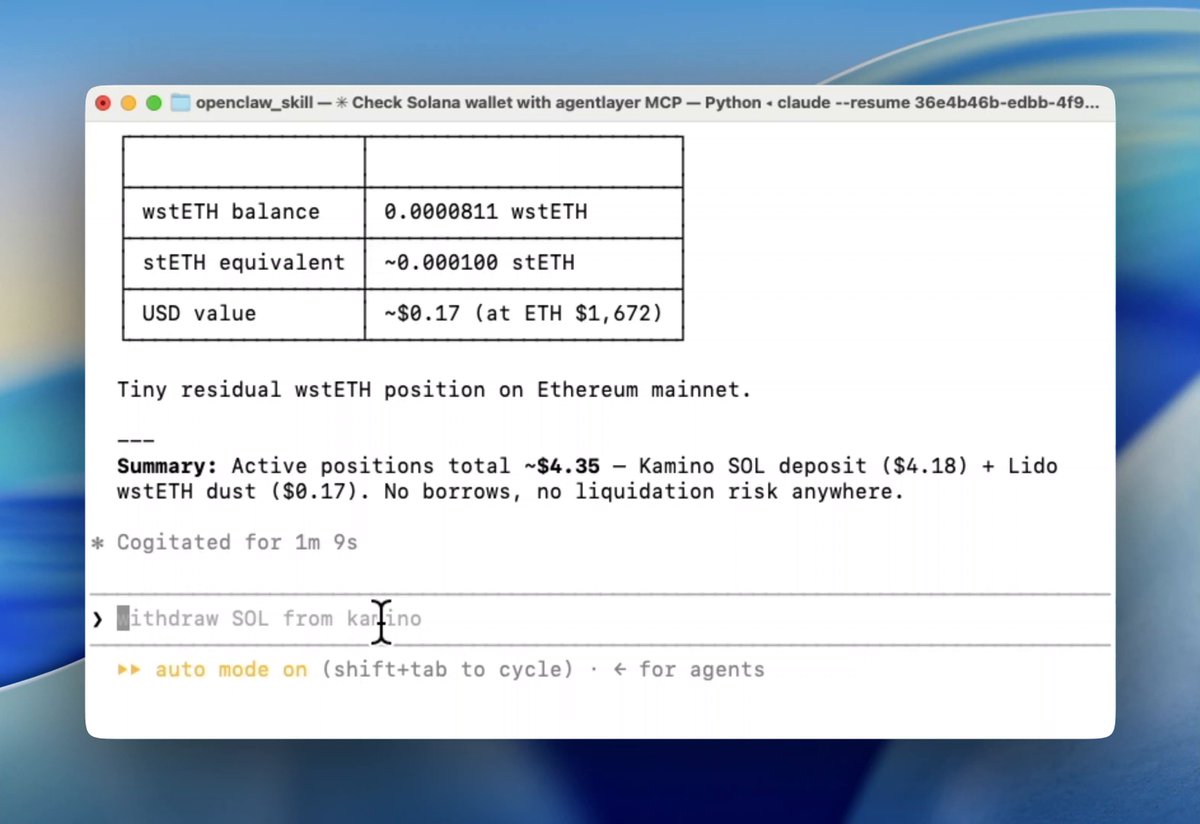The height and width of the screenshot is (824, 1200).
Task: Click the yellow minimize window button
Action: tap(129, 103)
